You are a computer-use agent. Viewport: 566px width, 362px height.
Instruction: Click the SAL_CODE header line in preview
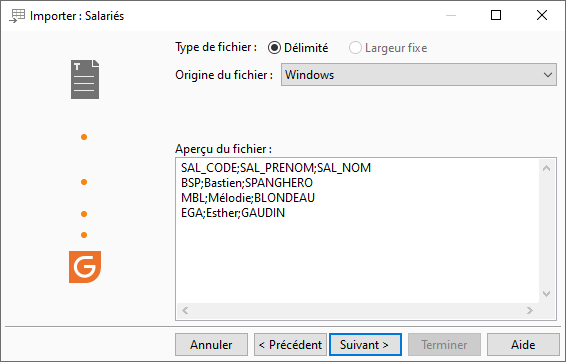pyautogui.click(x=276, y=168)
